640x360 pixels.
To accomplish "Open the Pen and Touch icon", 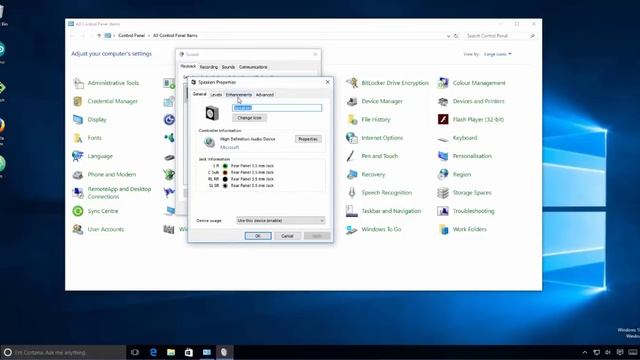I will tap(352, 156).
